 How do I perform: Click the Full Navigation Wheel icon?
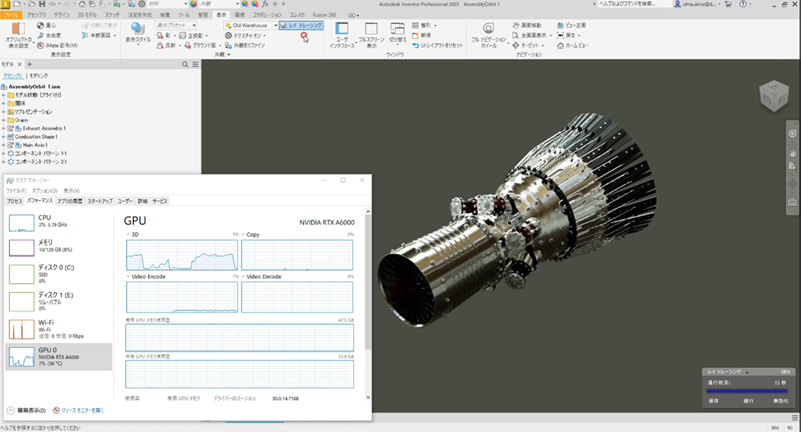click(488, 29)
